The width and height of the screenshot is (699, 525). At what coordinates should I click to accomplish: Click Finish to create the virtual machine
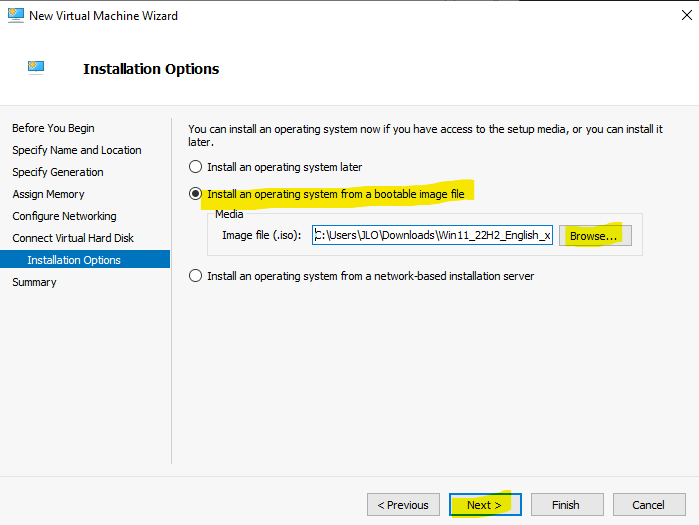567,504
